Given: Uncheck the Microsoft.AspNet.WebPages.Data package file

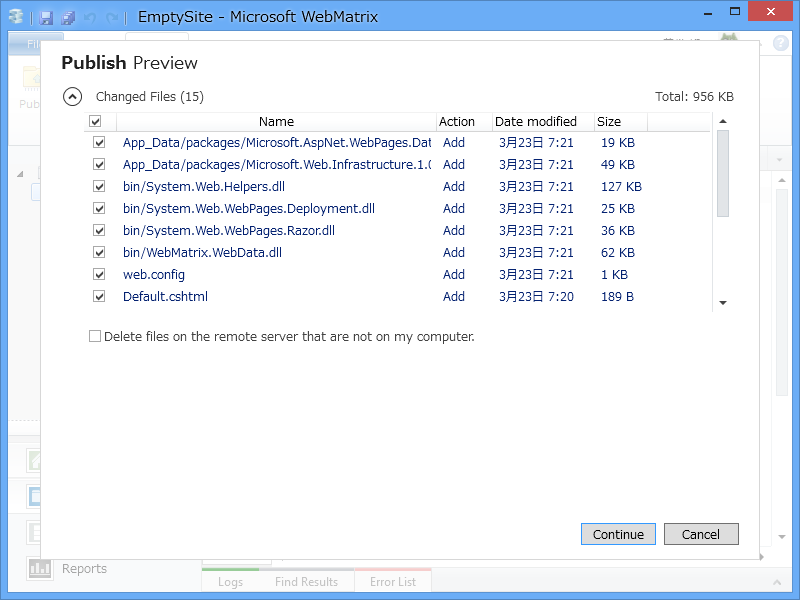Looking at the screenshot, I should [x=99, y=142].
